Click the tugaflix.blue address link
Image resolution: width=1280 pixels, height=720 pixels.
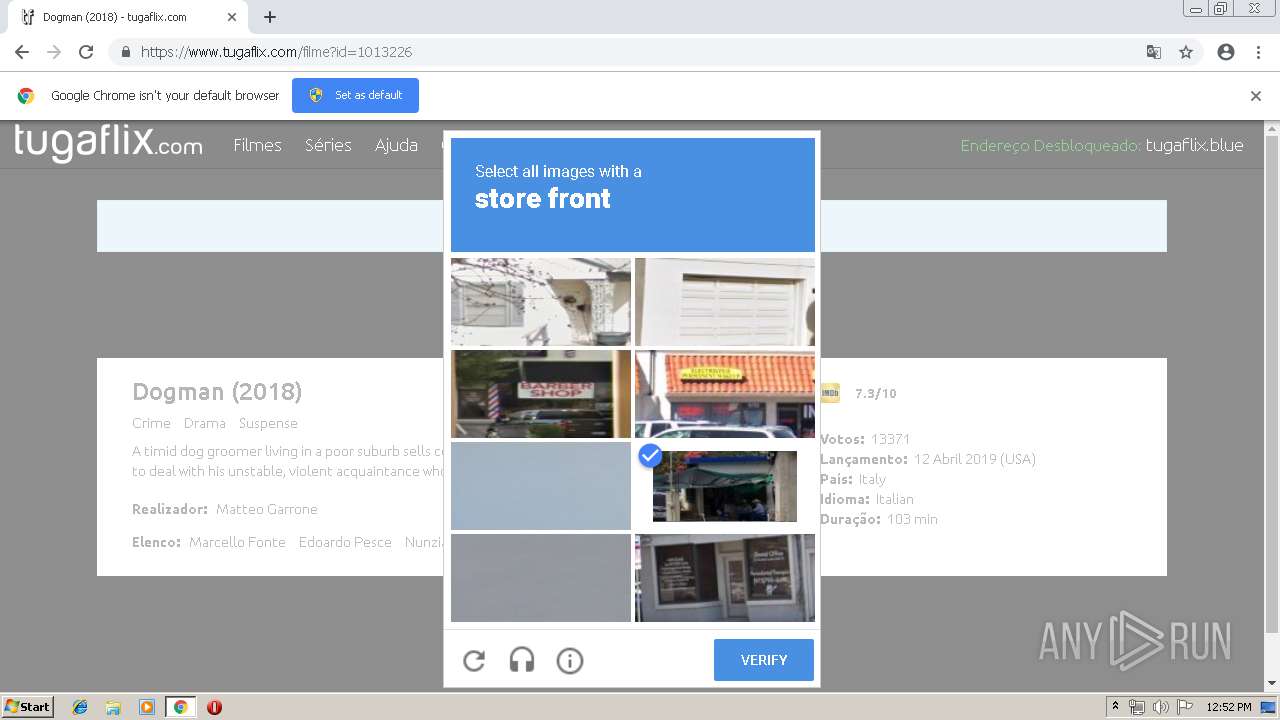(1194, 145)
